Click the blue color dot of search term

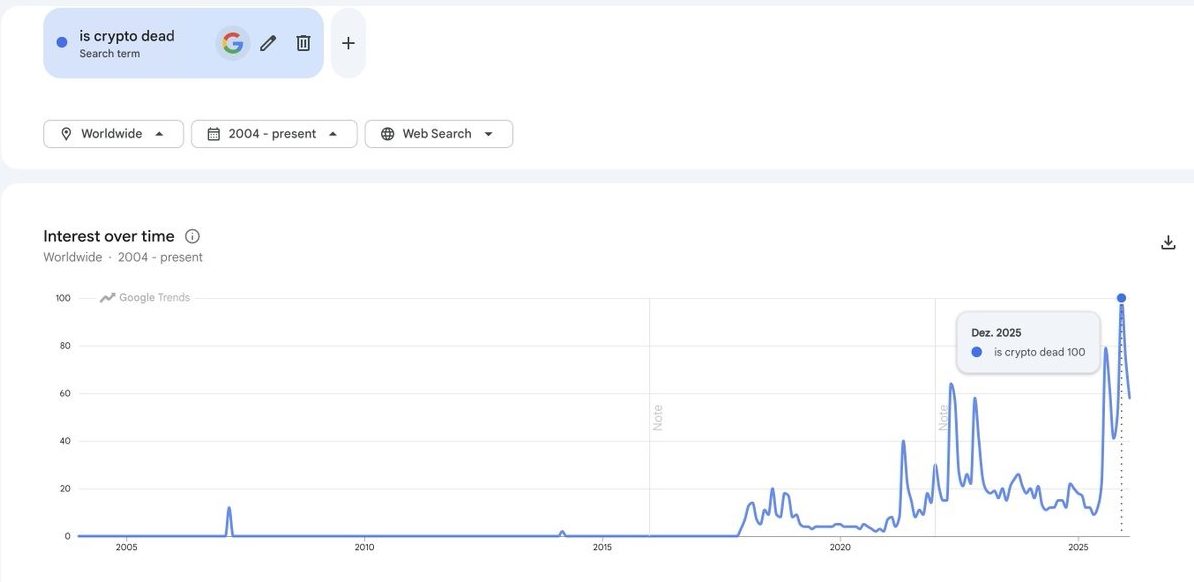pyautogui.click(x=62, y=42)
